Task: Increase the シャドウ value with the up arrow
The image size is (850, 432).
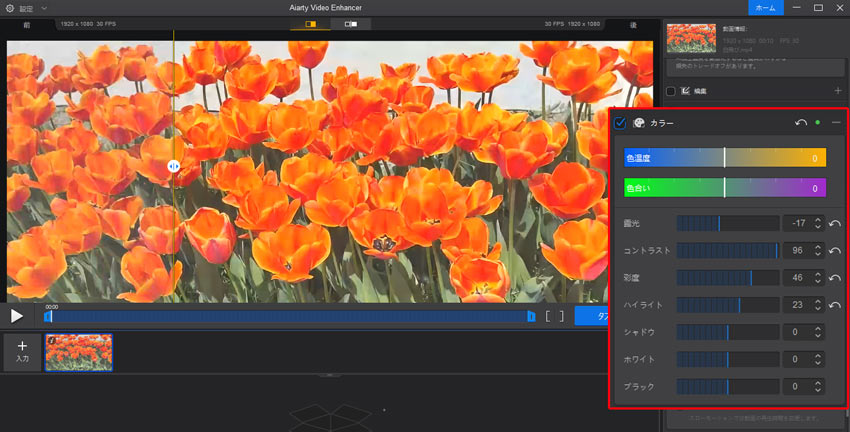Action: point(818,328)
